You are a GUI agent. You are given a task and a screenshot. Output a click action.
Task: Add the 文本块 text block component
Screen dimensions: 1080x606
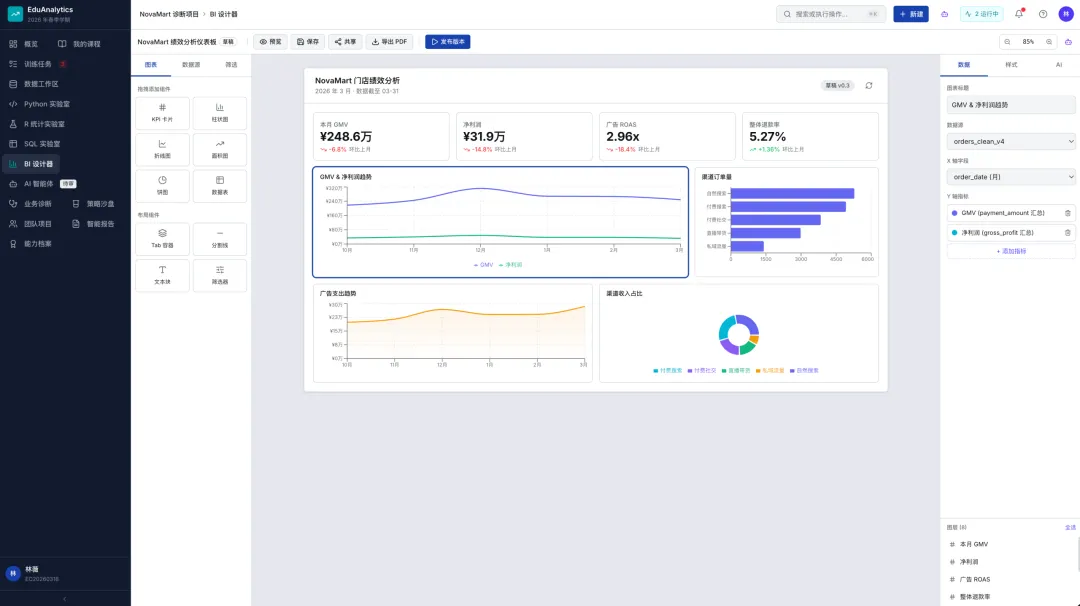(x=163, y=275)
